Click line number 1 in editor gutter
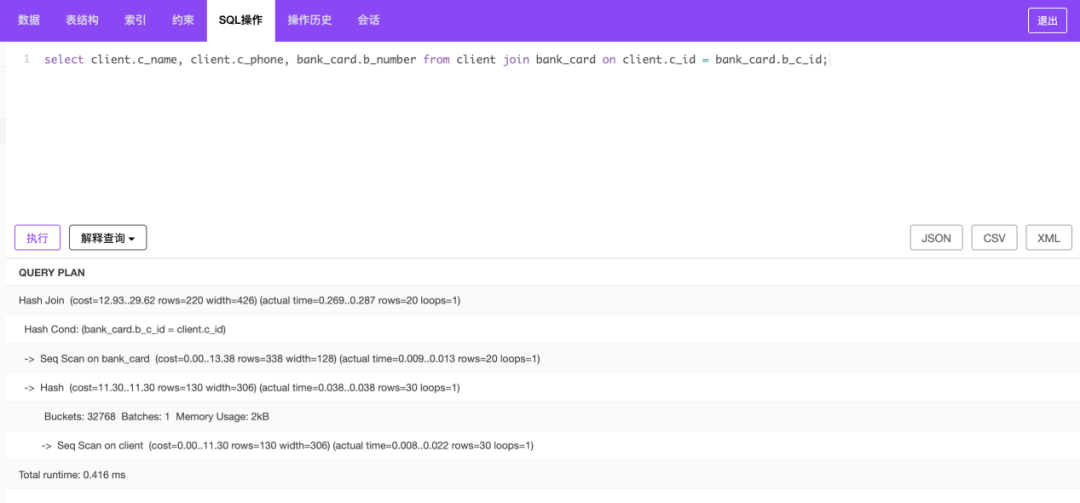The height and width of the screenshot is (503, 1080). [26, 59]
